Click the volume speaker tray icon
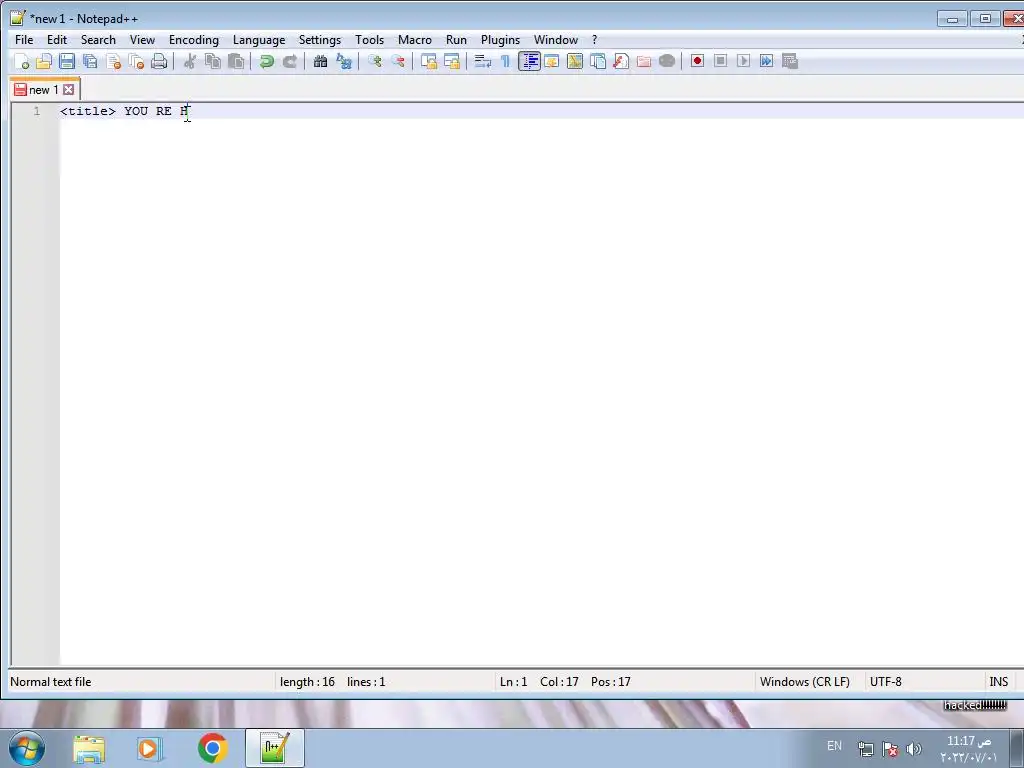This screenshot has height=768, width=1024. point(914,749)
